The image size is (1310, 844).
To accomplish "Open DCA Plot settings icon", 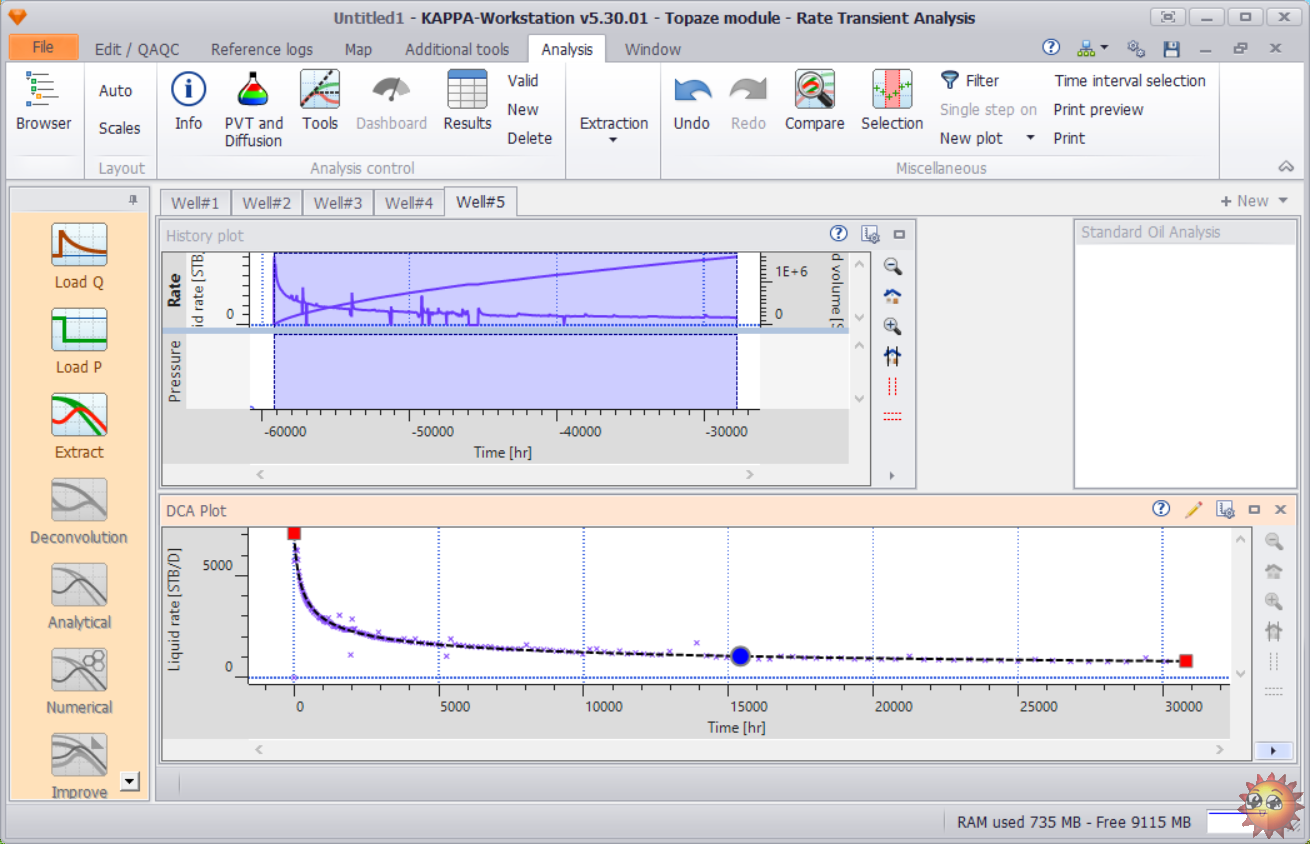I will (x=1225, y=509).
